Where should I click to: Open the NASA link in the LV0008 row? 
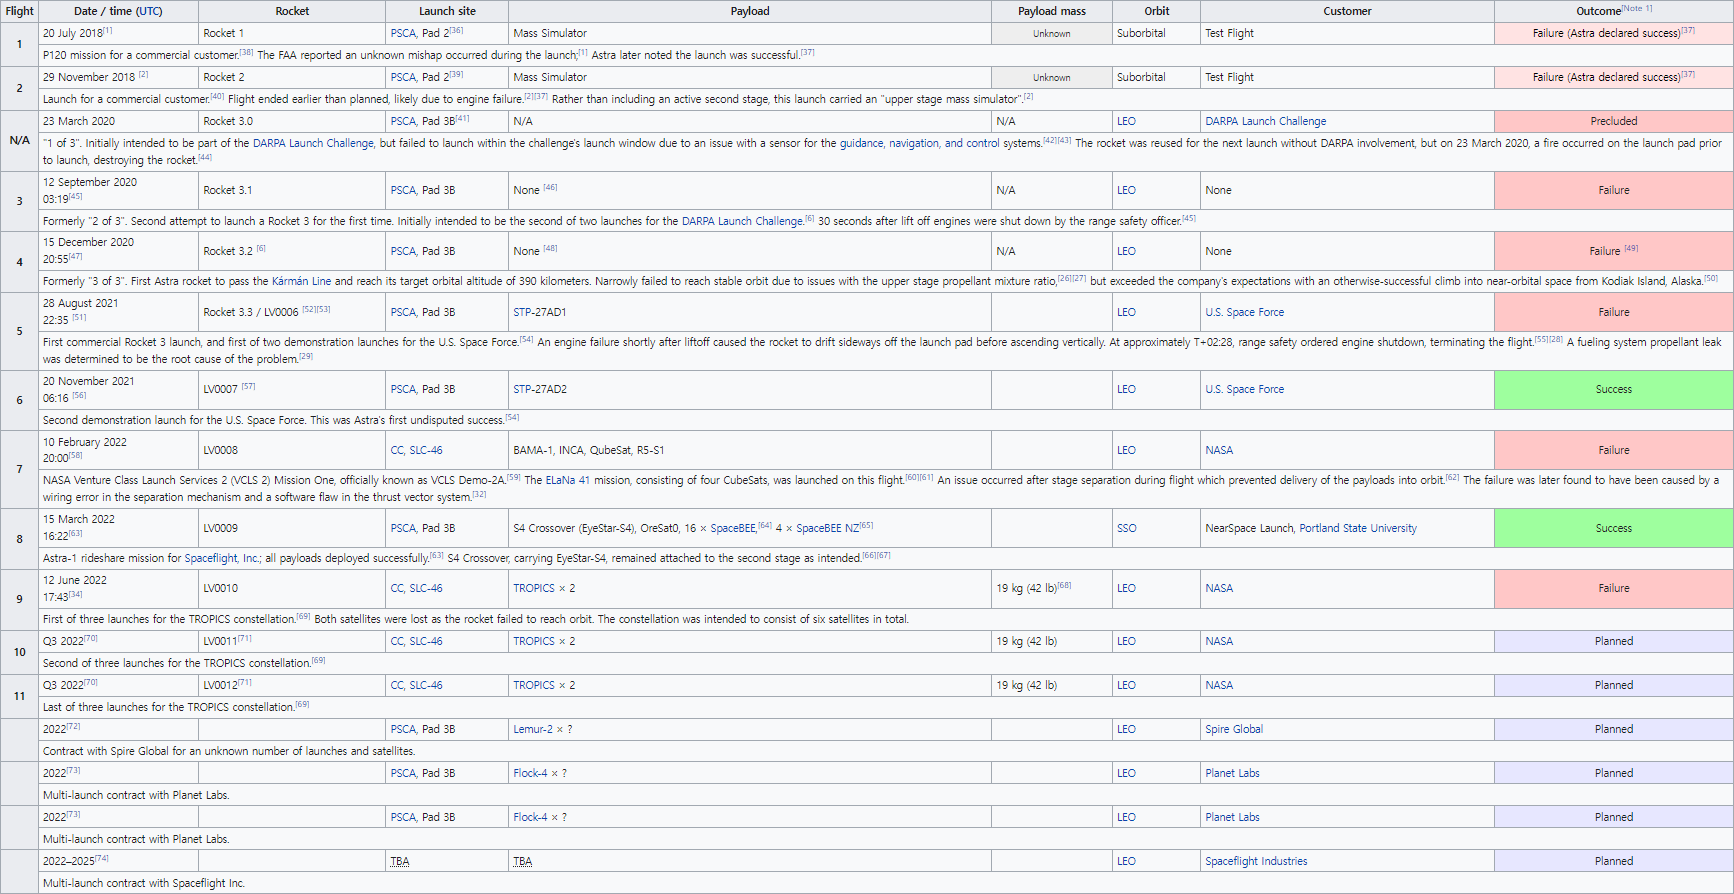(x=1219, y=450)
